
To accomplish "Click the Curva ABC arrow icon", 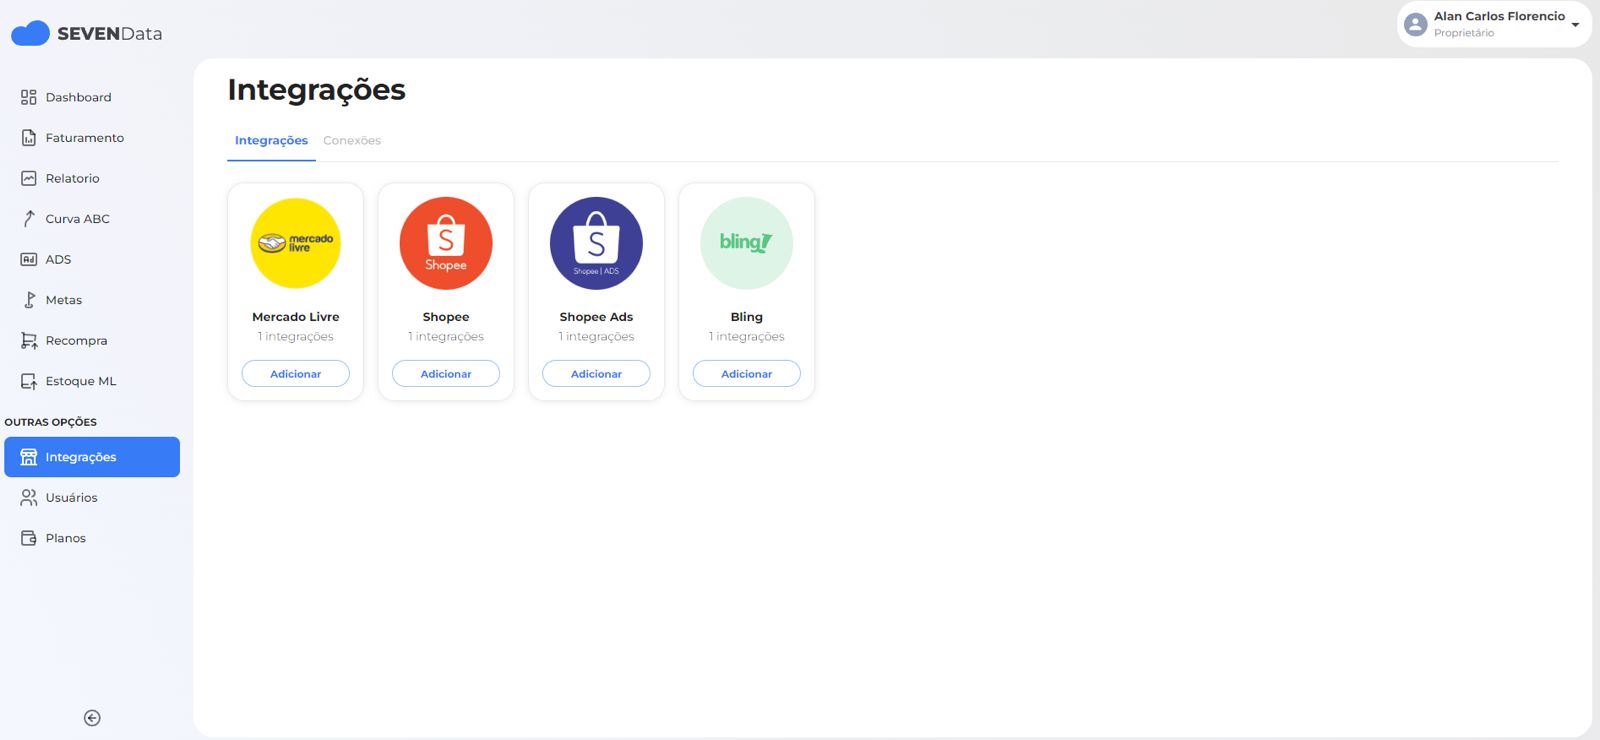I will [29, 219].
